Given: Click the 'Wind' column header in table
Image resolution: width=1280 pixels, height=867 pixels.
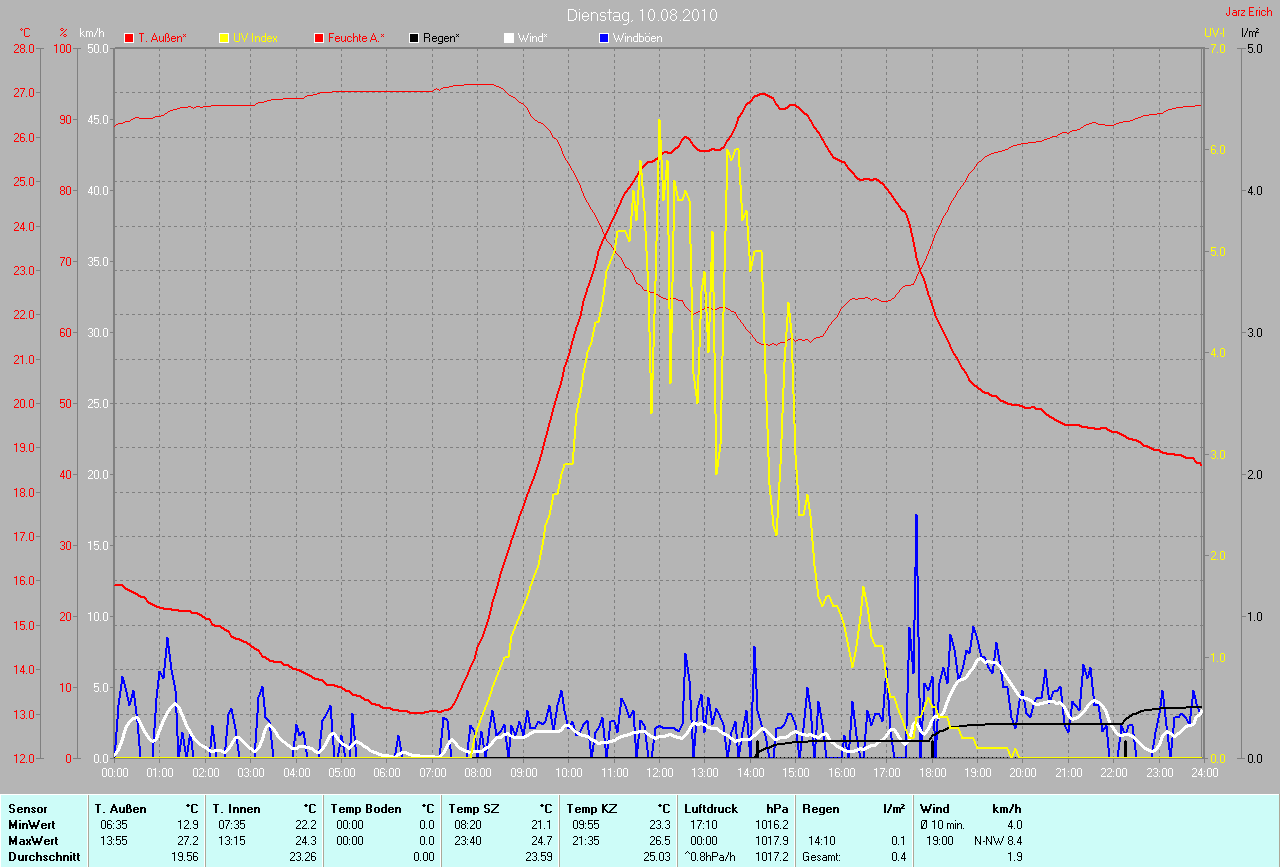Looking at the screenshot, I should (x=935, y=809).
